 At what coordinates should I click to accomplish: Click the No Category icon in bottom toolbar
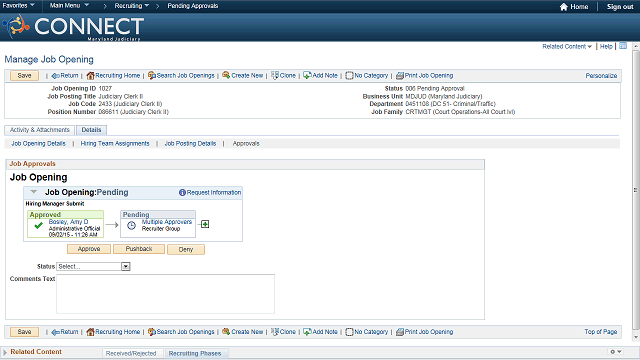point(349,332)
